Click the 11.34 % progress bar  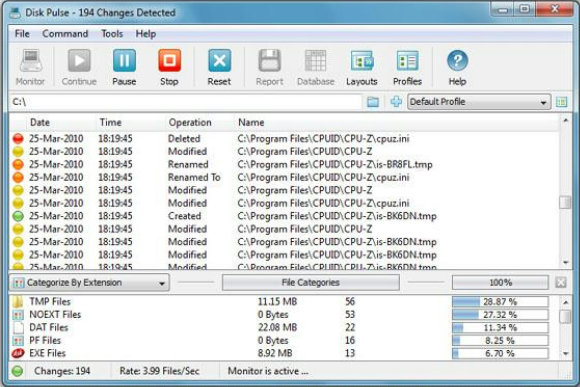coord(500,328)
